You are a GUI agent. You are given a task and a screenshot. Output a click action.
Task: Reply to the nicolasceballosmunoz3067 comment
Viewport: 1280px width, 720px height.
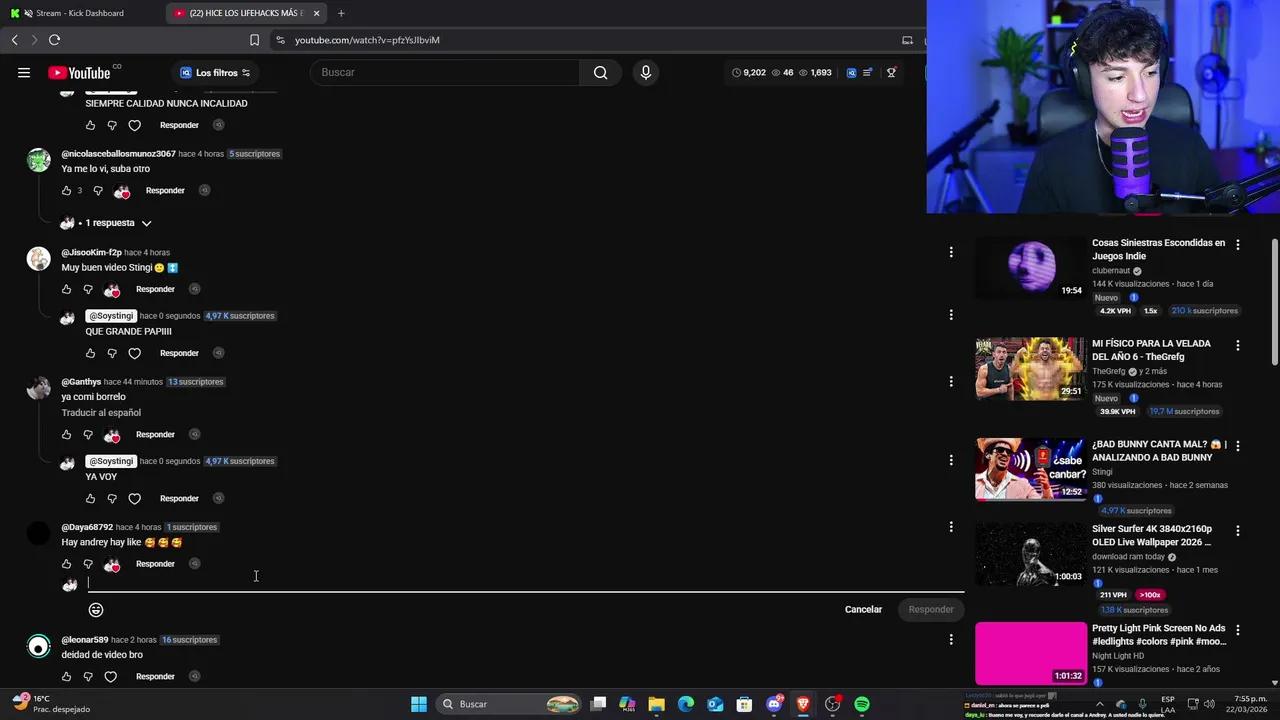point(165,190)
